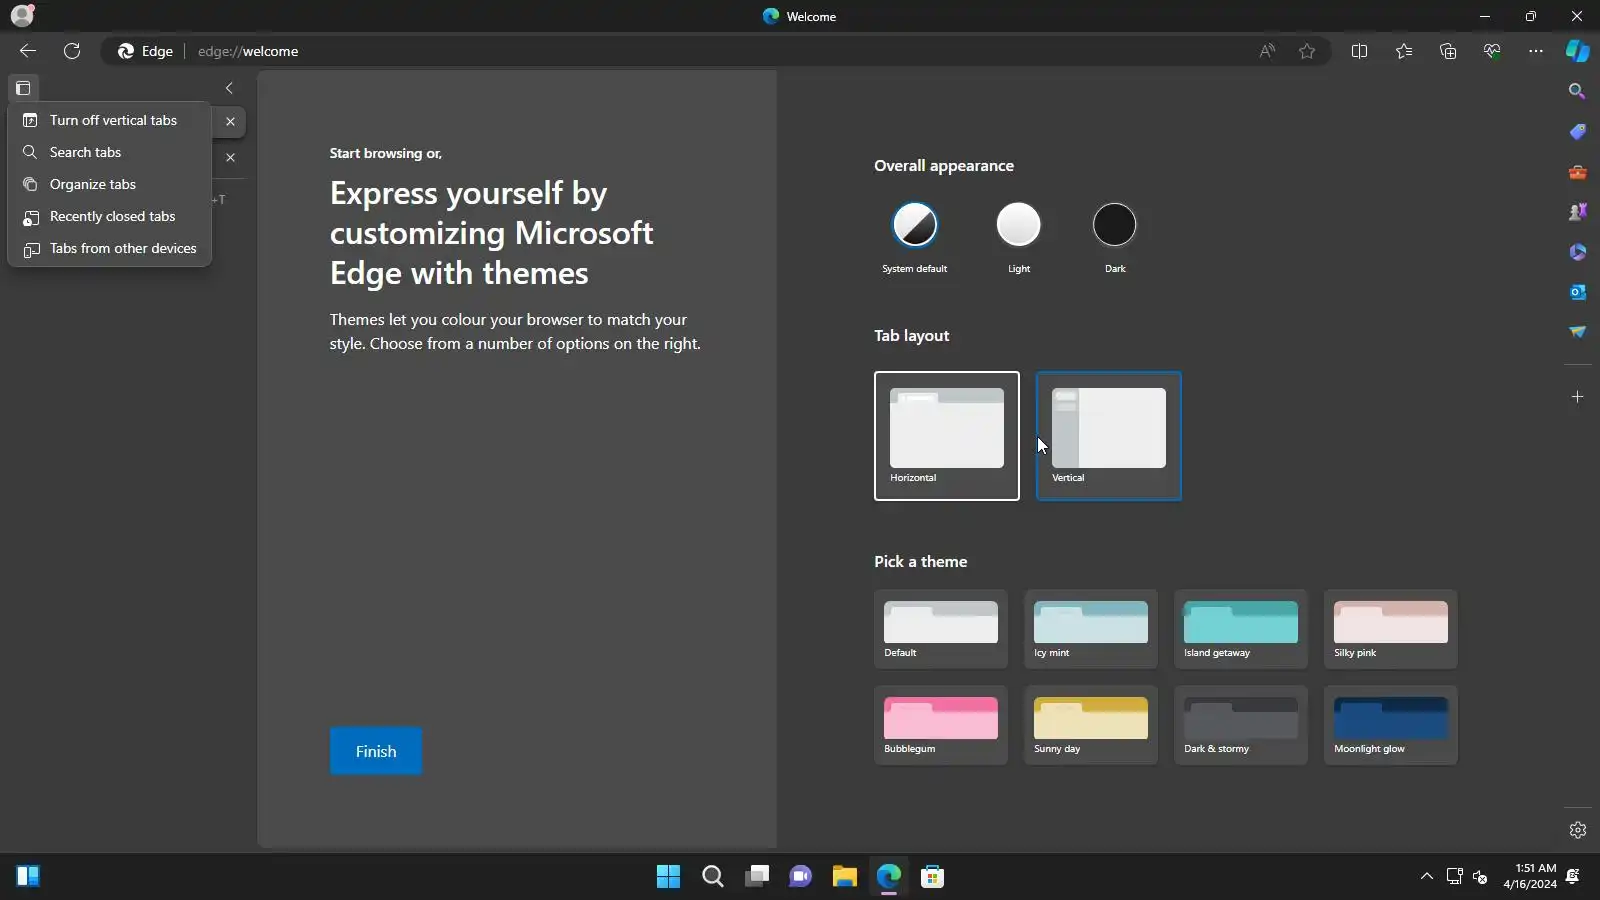Image resolution: width=1600 pixels, height=900 pixels.
Task: View site information for Edge
Action: (146, 51)
